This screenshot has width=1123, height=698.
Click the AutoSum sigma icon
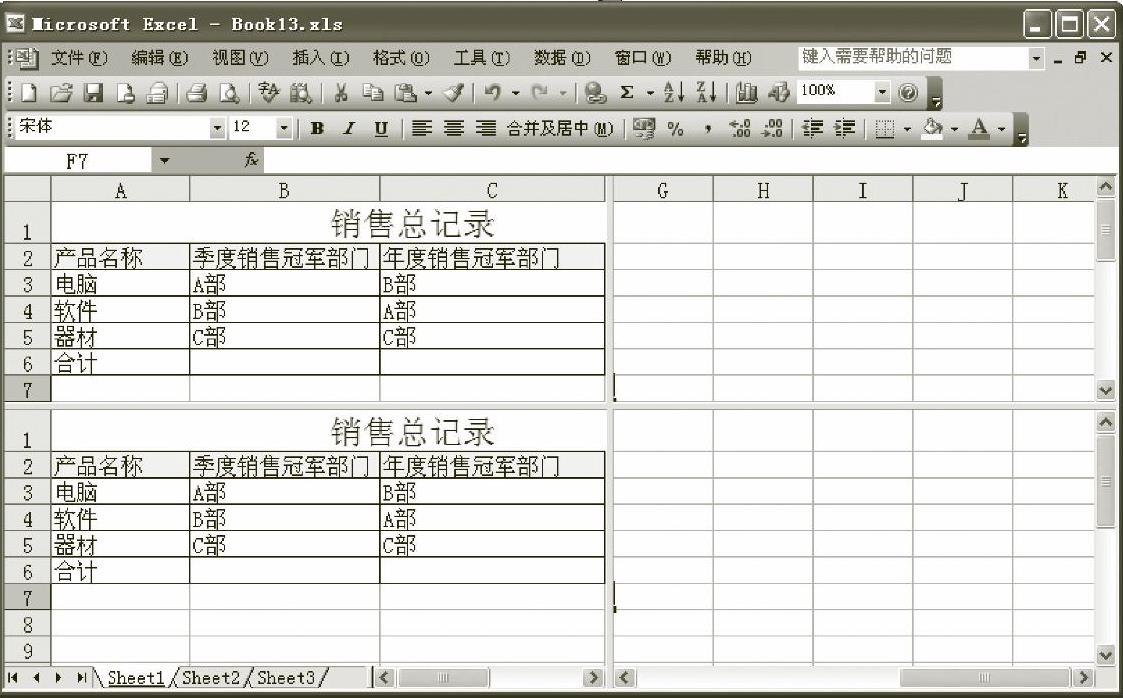click(627, 92)
